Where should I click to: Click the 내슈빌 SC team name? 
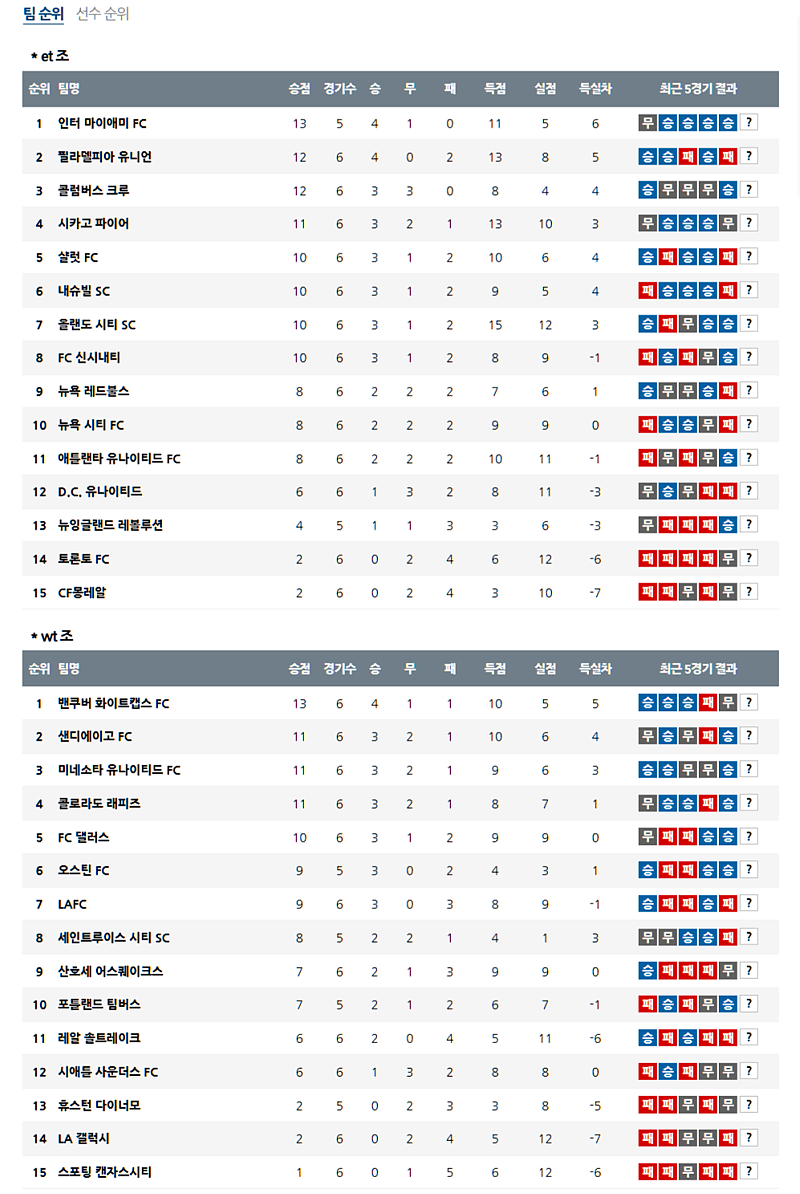84,291
